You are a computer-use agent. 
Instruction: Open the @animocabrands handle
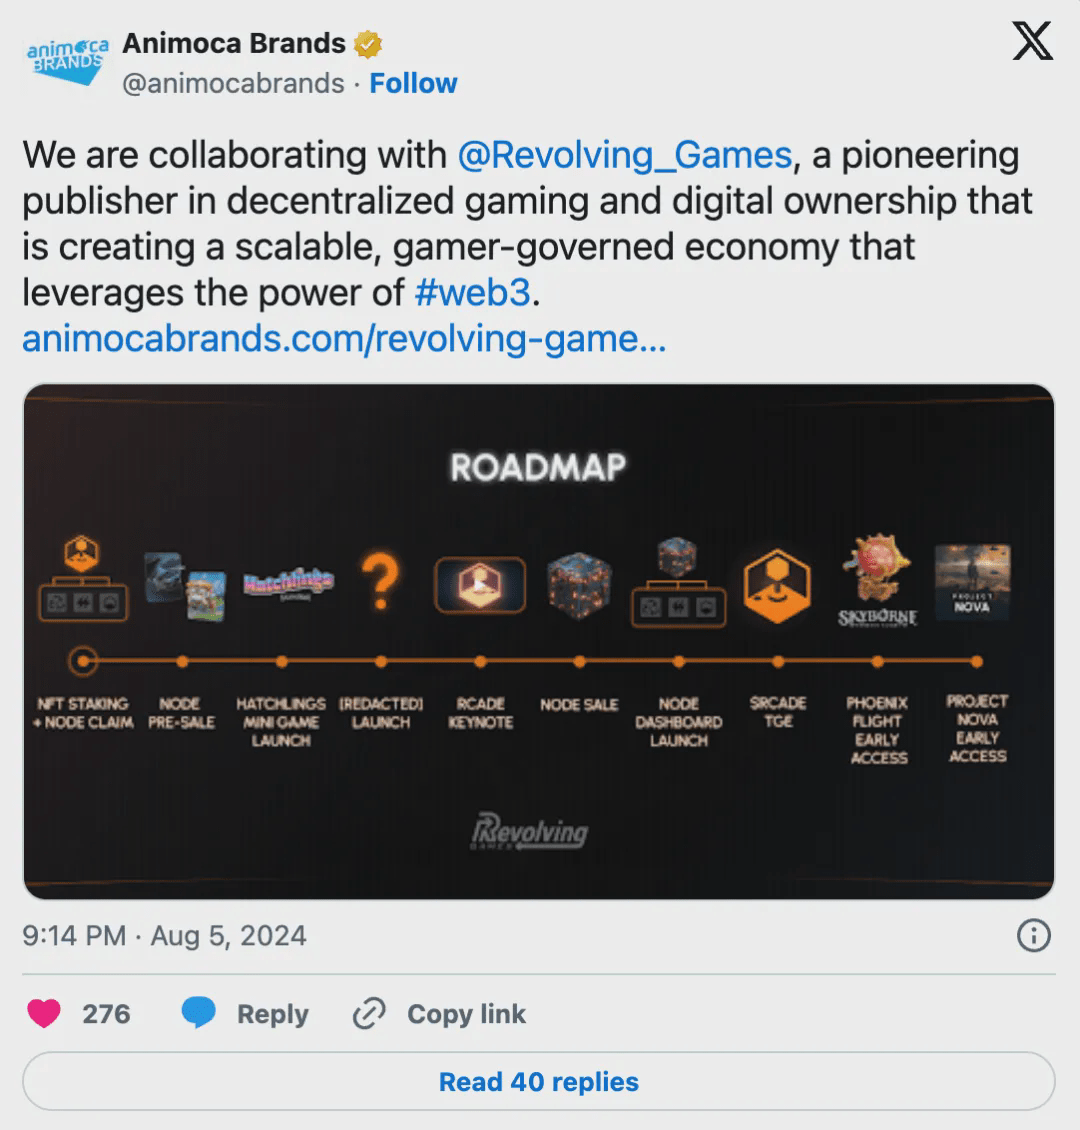(233, 83)
